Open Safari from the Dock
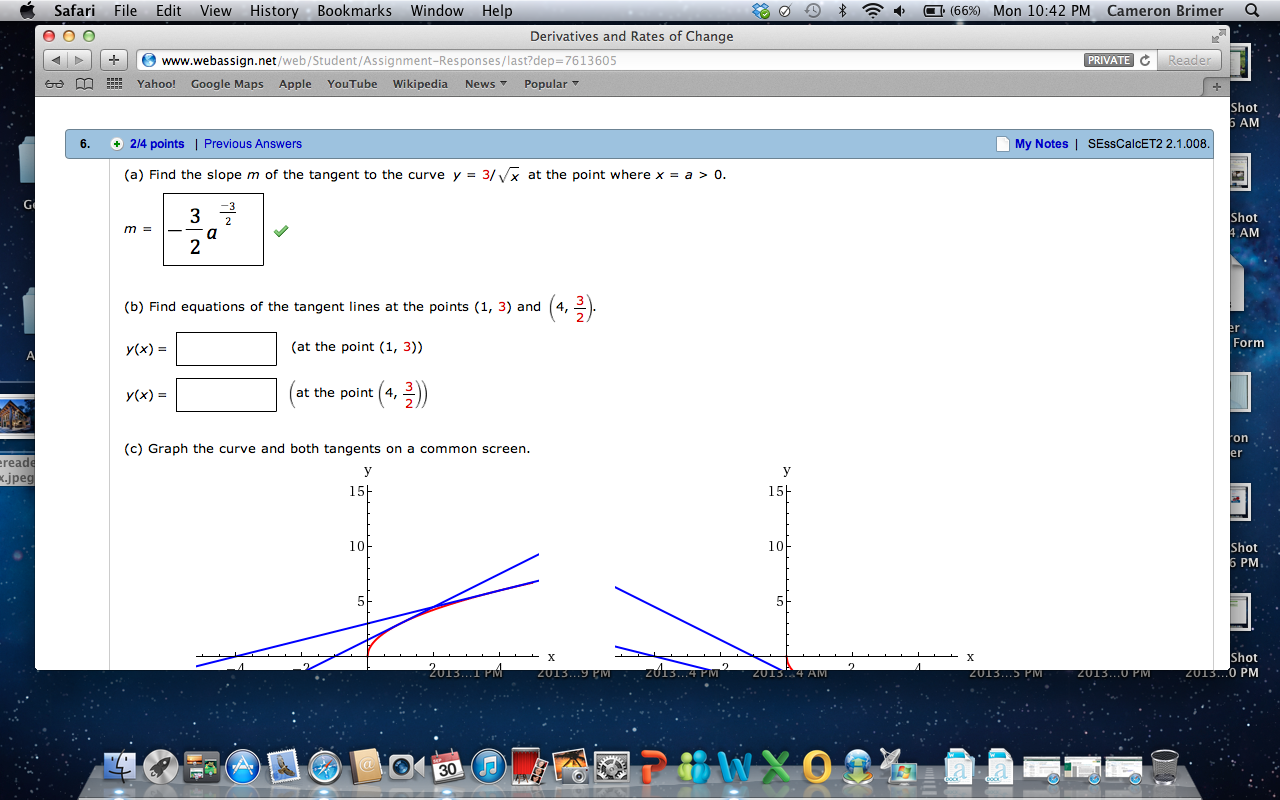This screenshot has width=1280, height=800. pyautogui.click(x=327, y=769)
